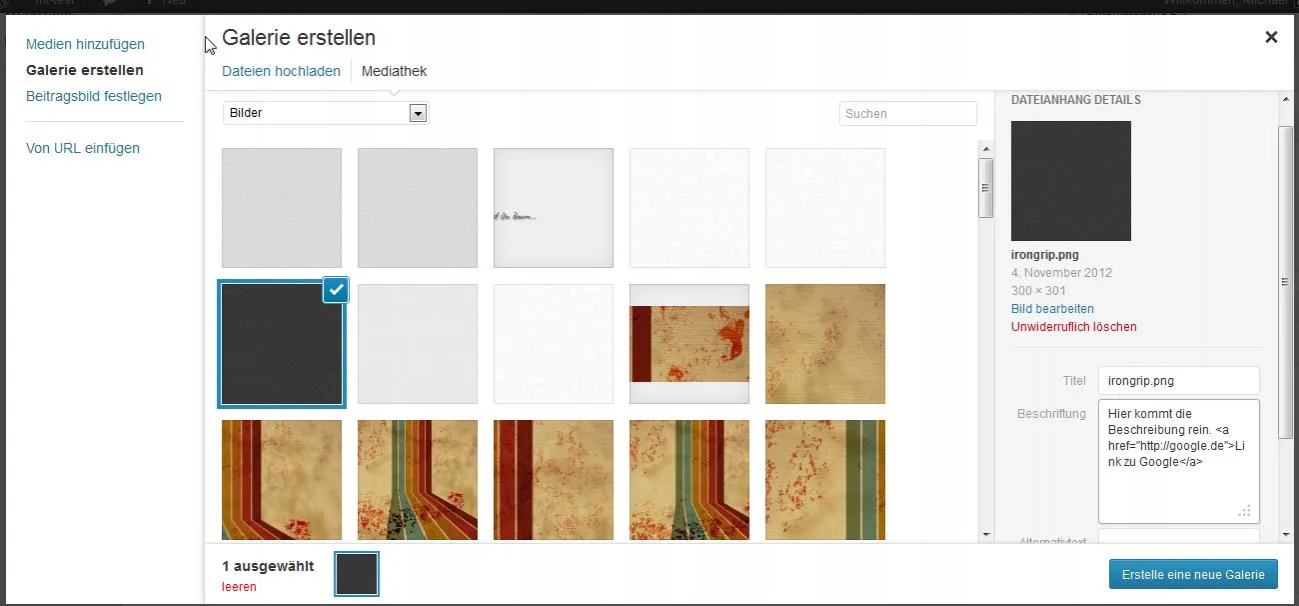Choose Beitragsbild festlegen in the sidebar
Image resolution: width=1299 pixels, height=606 pixels.
[x=94, y=96]
